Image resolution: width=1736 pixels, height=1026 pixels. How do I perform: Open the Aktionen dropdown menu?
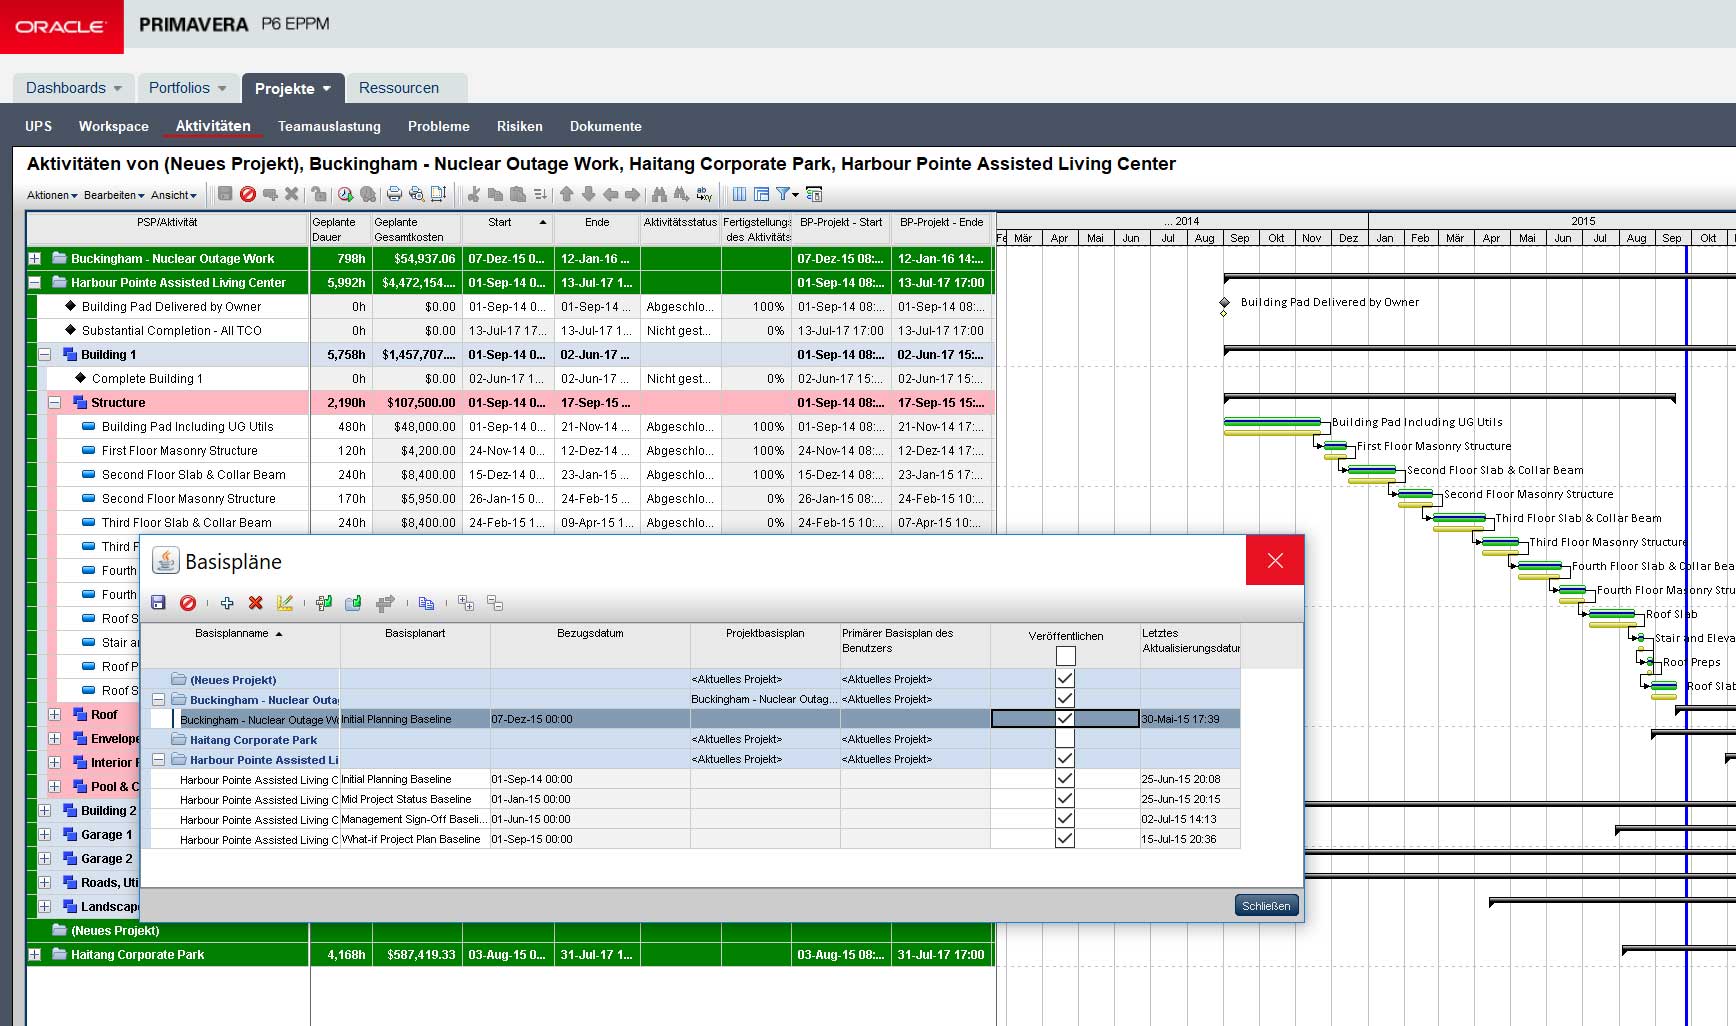click(x=52, y=195)
